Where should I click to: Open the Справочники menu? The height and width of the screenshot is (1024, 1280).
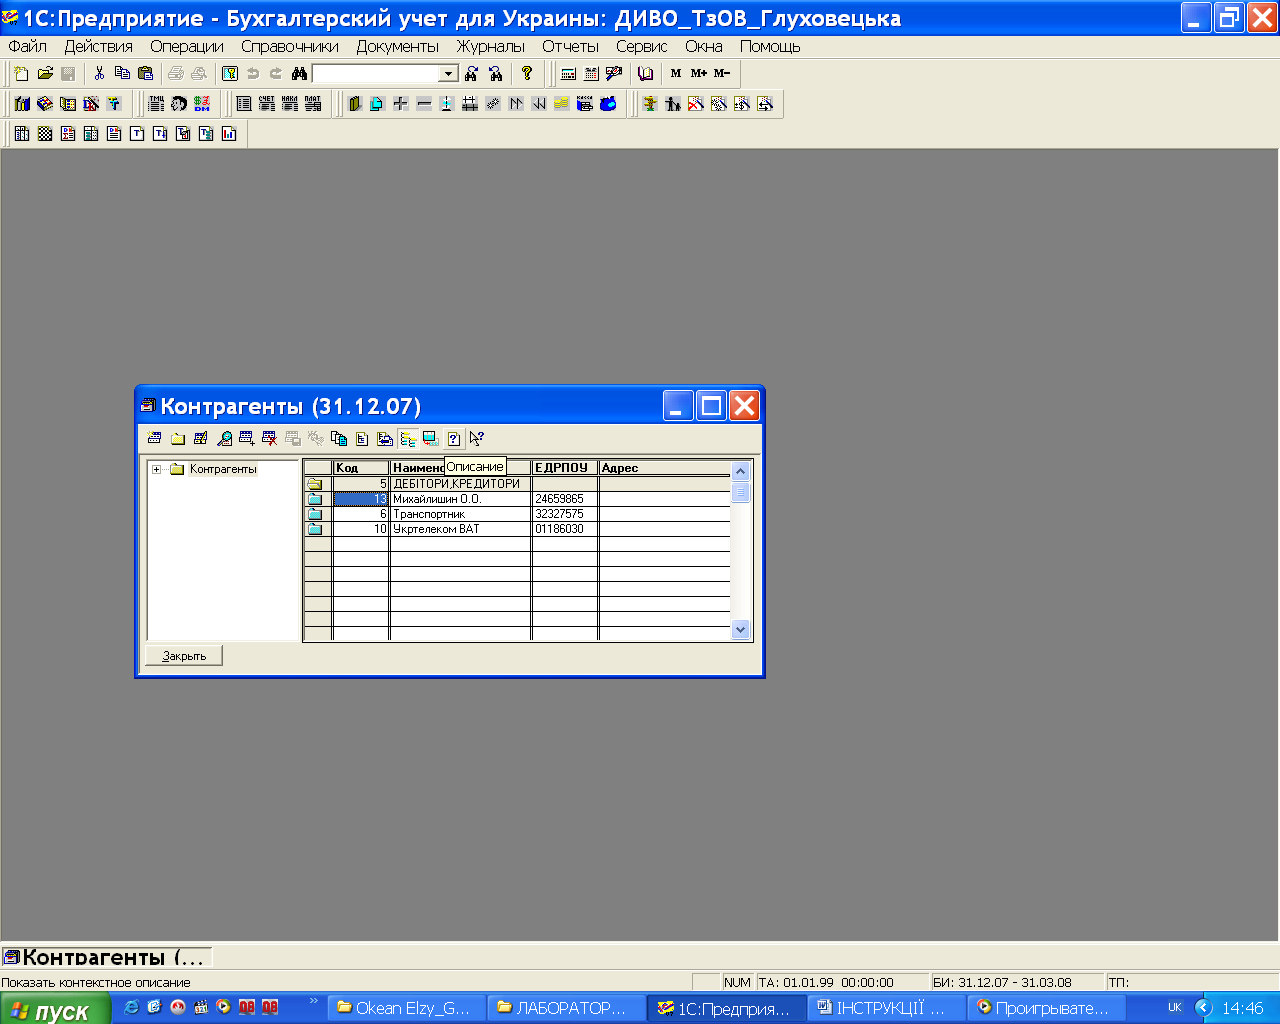290,46
